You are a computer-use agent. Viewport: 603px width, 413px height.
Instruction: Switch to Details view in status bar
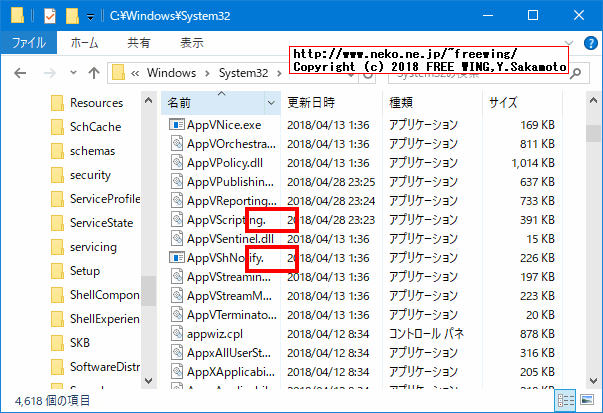coord(565,400)
